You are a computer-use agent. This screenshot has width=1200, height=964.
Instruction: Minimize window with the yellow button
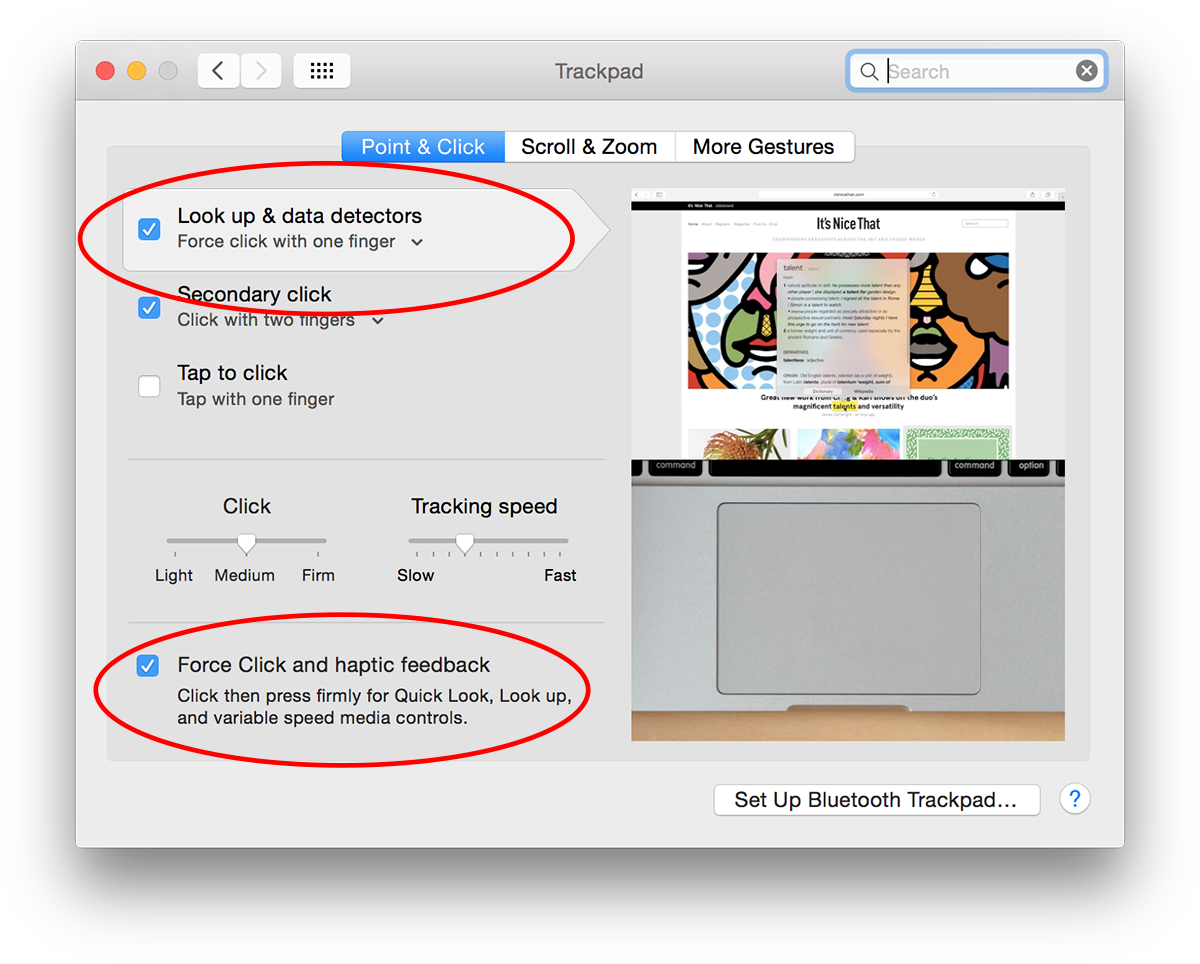pos(137,71)
